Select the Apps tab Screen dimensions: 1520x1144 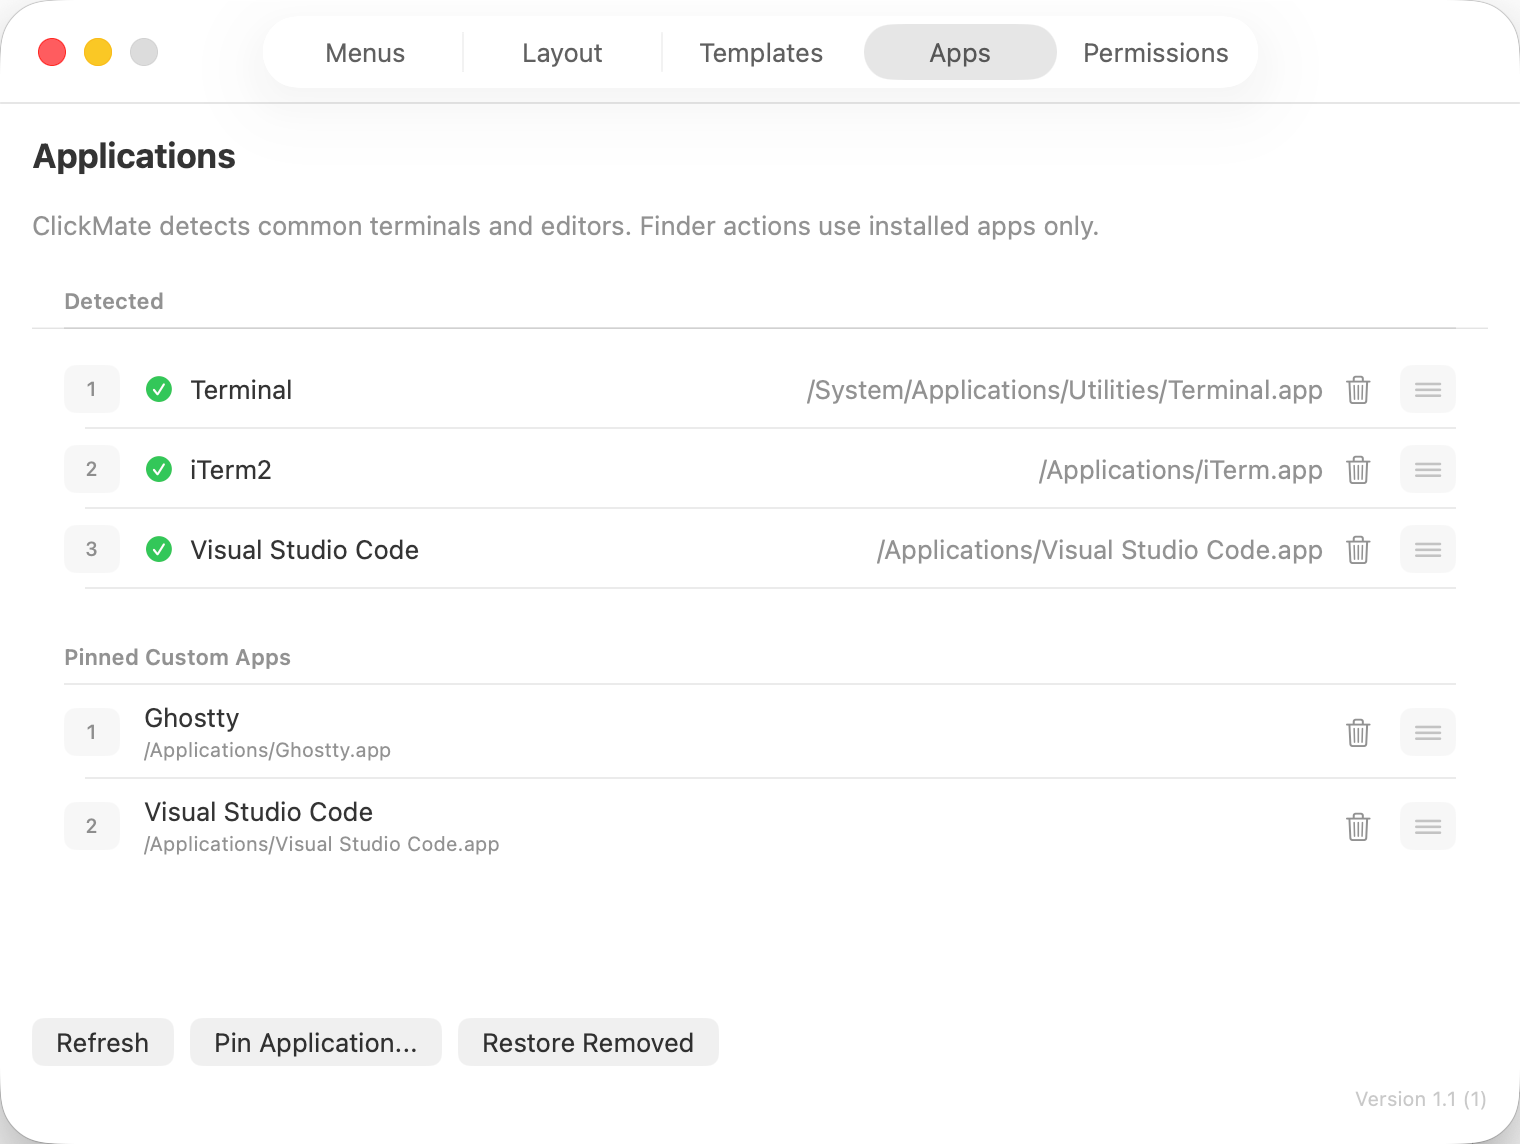click(960, 53)
